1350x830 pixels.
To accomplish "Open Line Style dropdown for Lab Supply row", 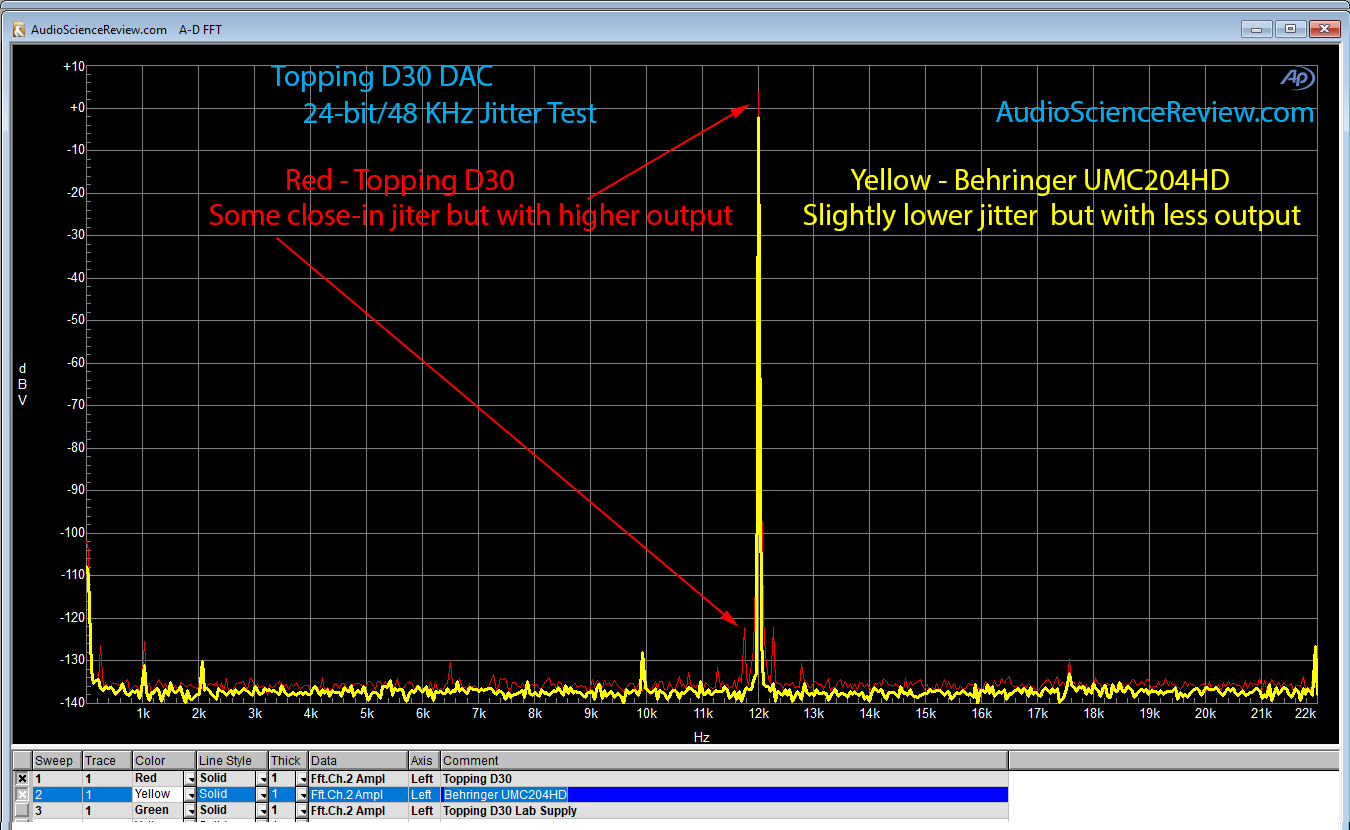I will tap(263, 810).
